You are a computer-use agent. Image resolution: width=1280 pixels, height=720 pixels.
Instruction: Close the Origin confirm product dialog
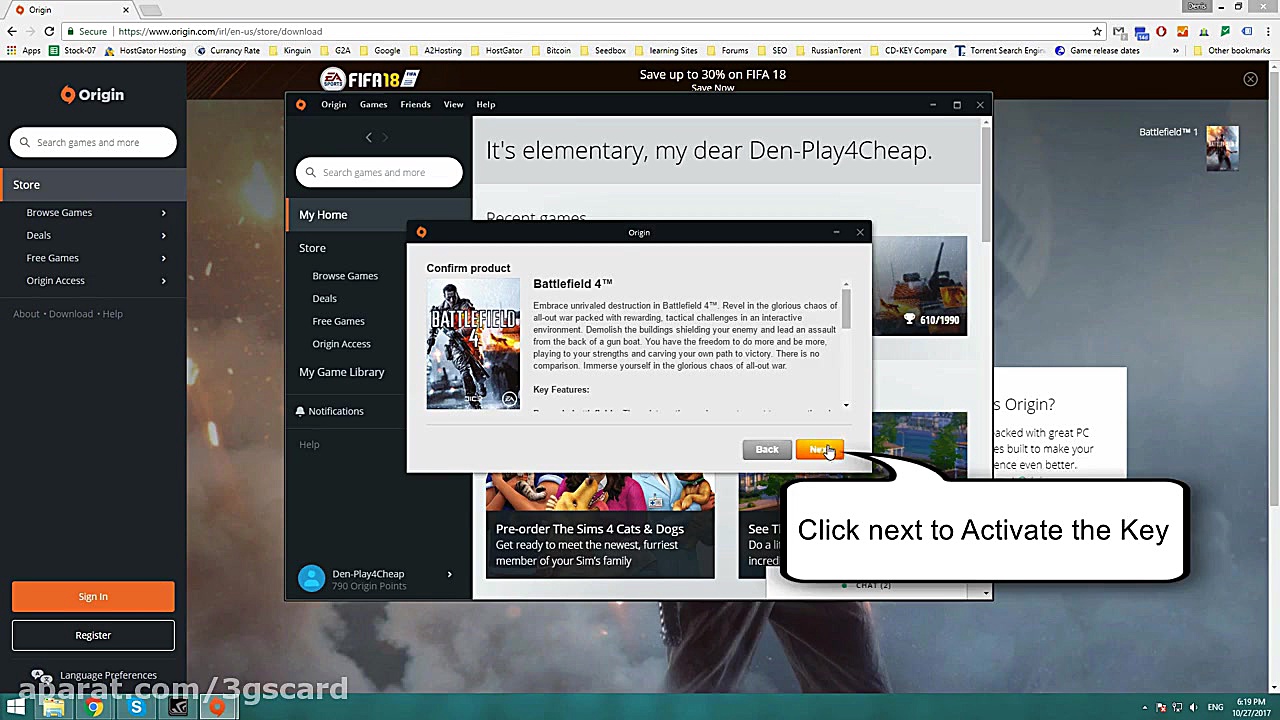[x=860, y=232]
